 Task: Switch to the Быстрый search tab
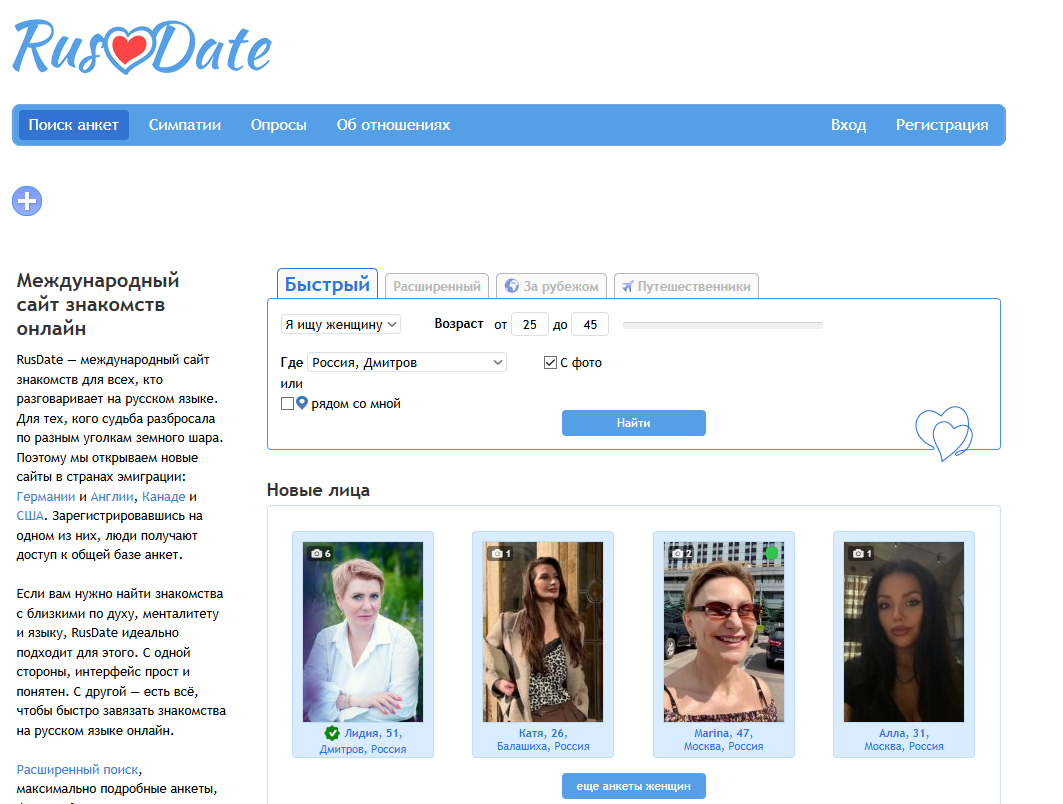tap(327, 284)
